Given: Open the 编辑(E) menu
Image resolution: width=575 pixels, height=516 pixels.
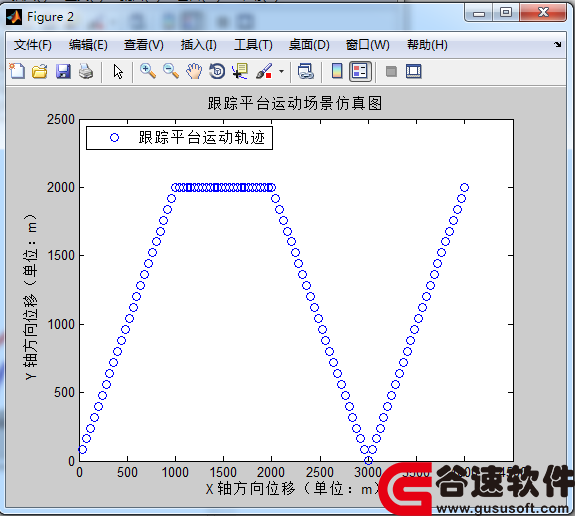Looking at the screenshot, I should [88, 45].
